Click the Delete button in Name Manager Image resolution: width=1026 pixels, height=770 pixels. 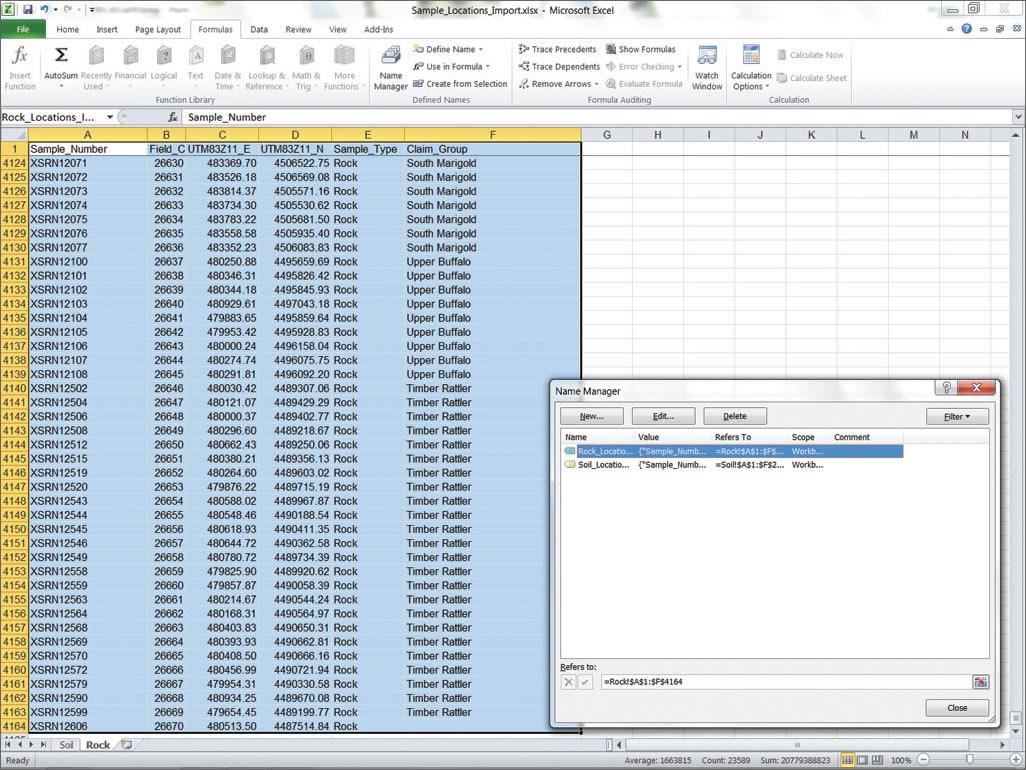tap(735, 415)
